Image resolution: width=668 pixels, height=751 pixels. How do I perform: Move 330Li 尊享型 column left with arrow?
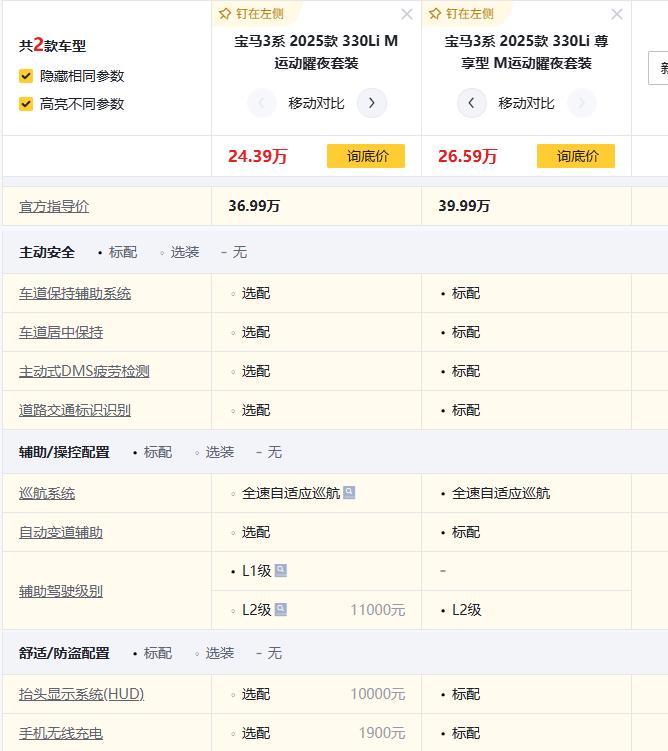coord(471,103)
